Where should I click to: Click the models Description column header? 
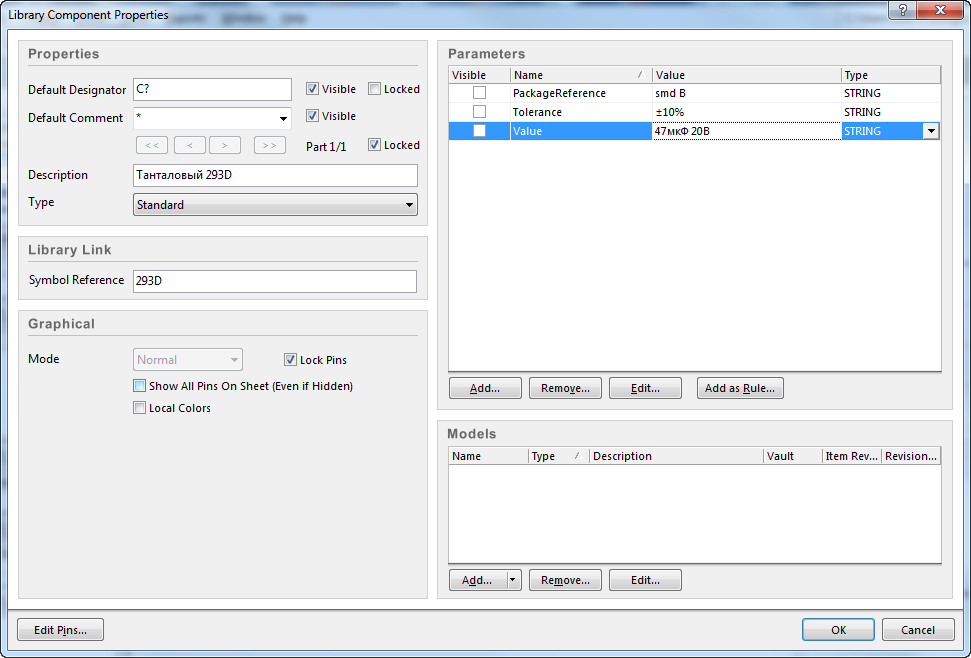tap(676, 456)
